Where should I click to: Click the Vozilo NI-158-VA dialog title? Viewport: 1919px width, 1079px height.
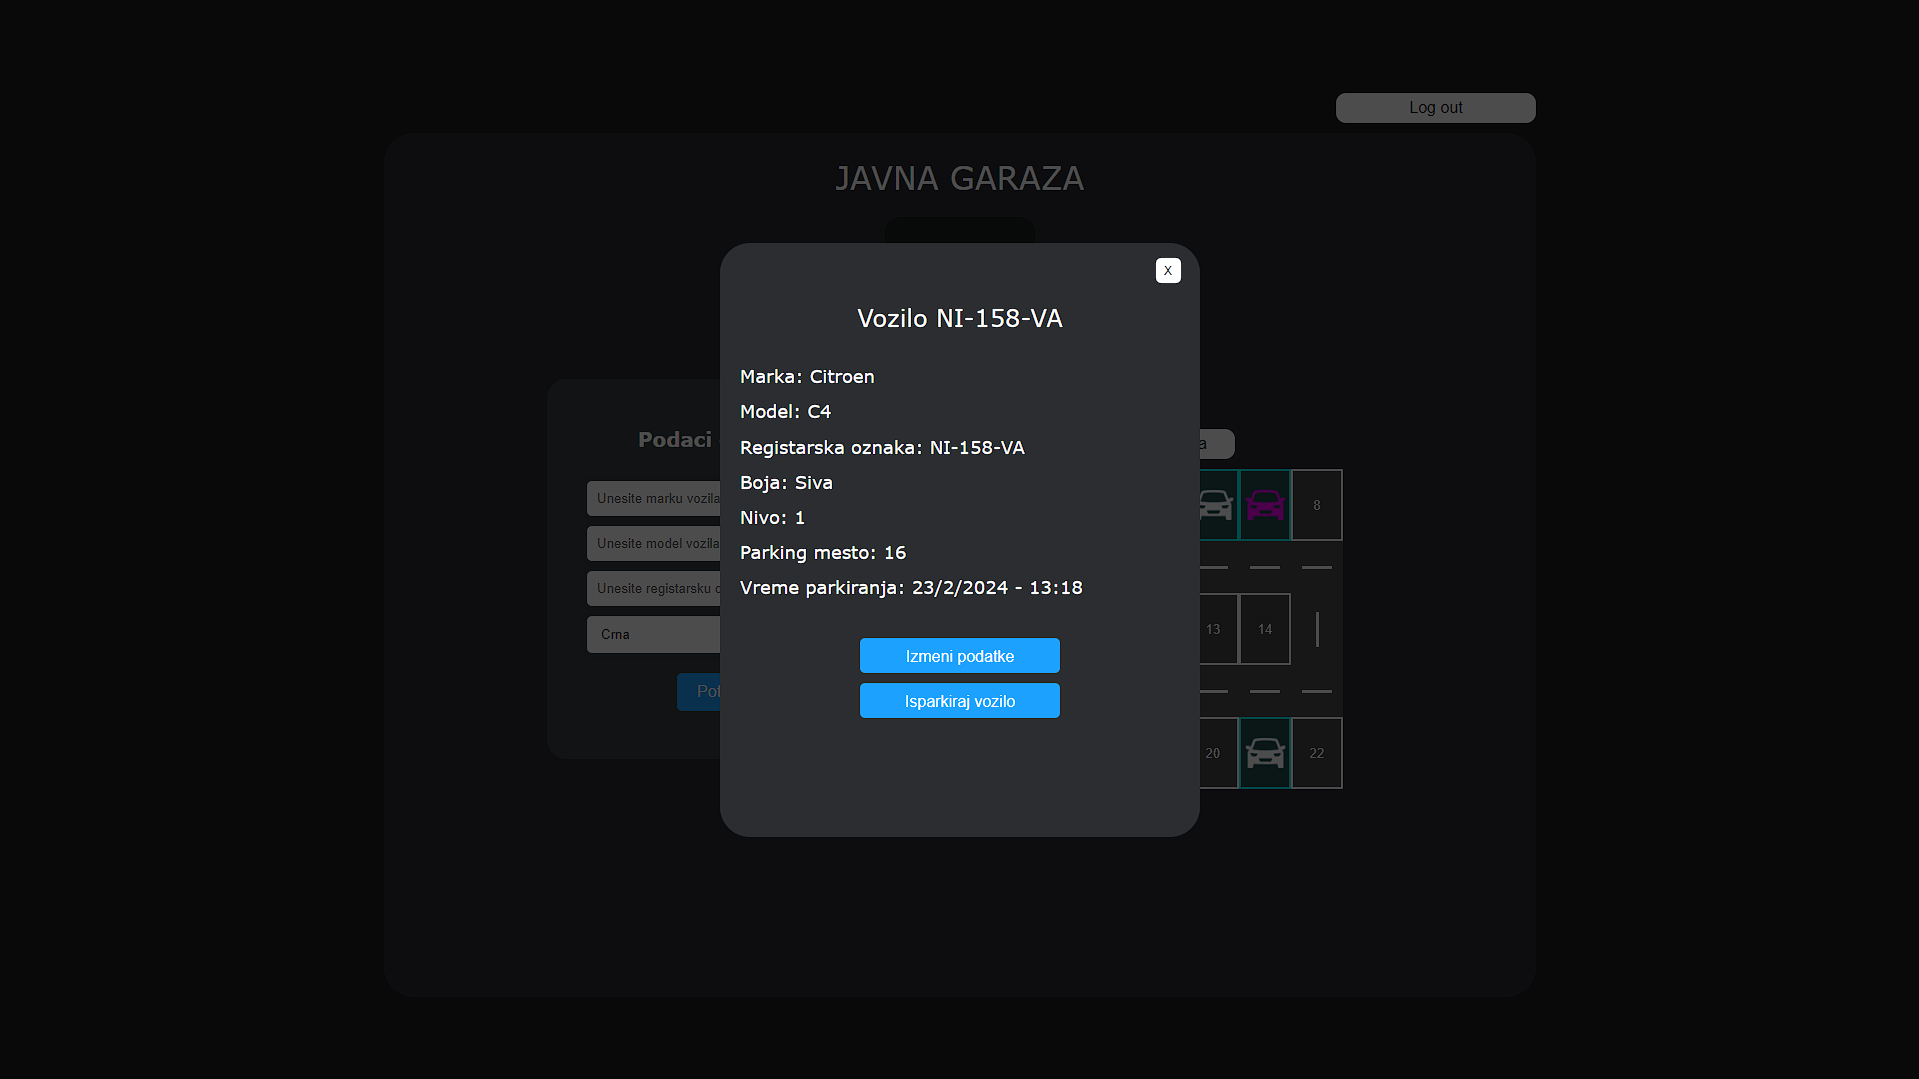click(x=960, y=318)
